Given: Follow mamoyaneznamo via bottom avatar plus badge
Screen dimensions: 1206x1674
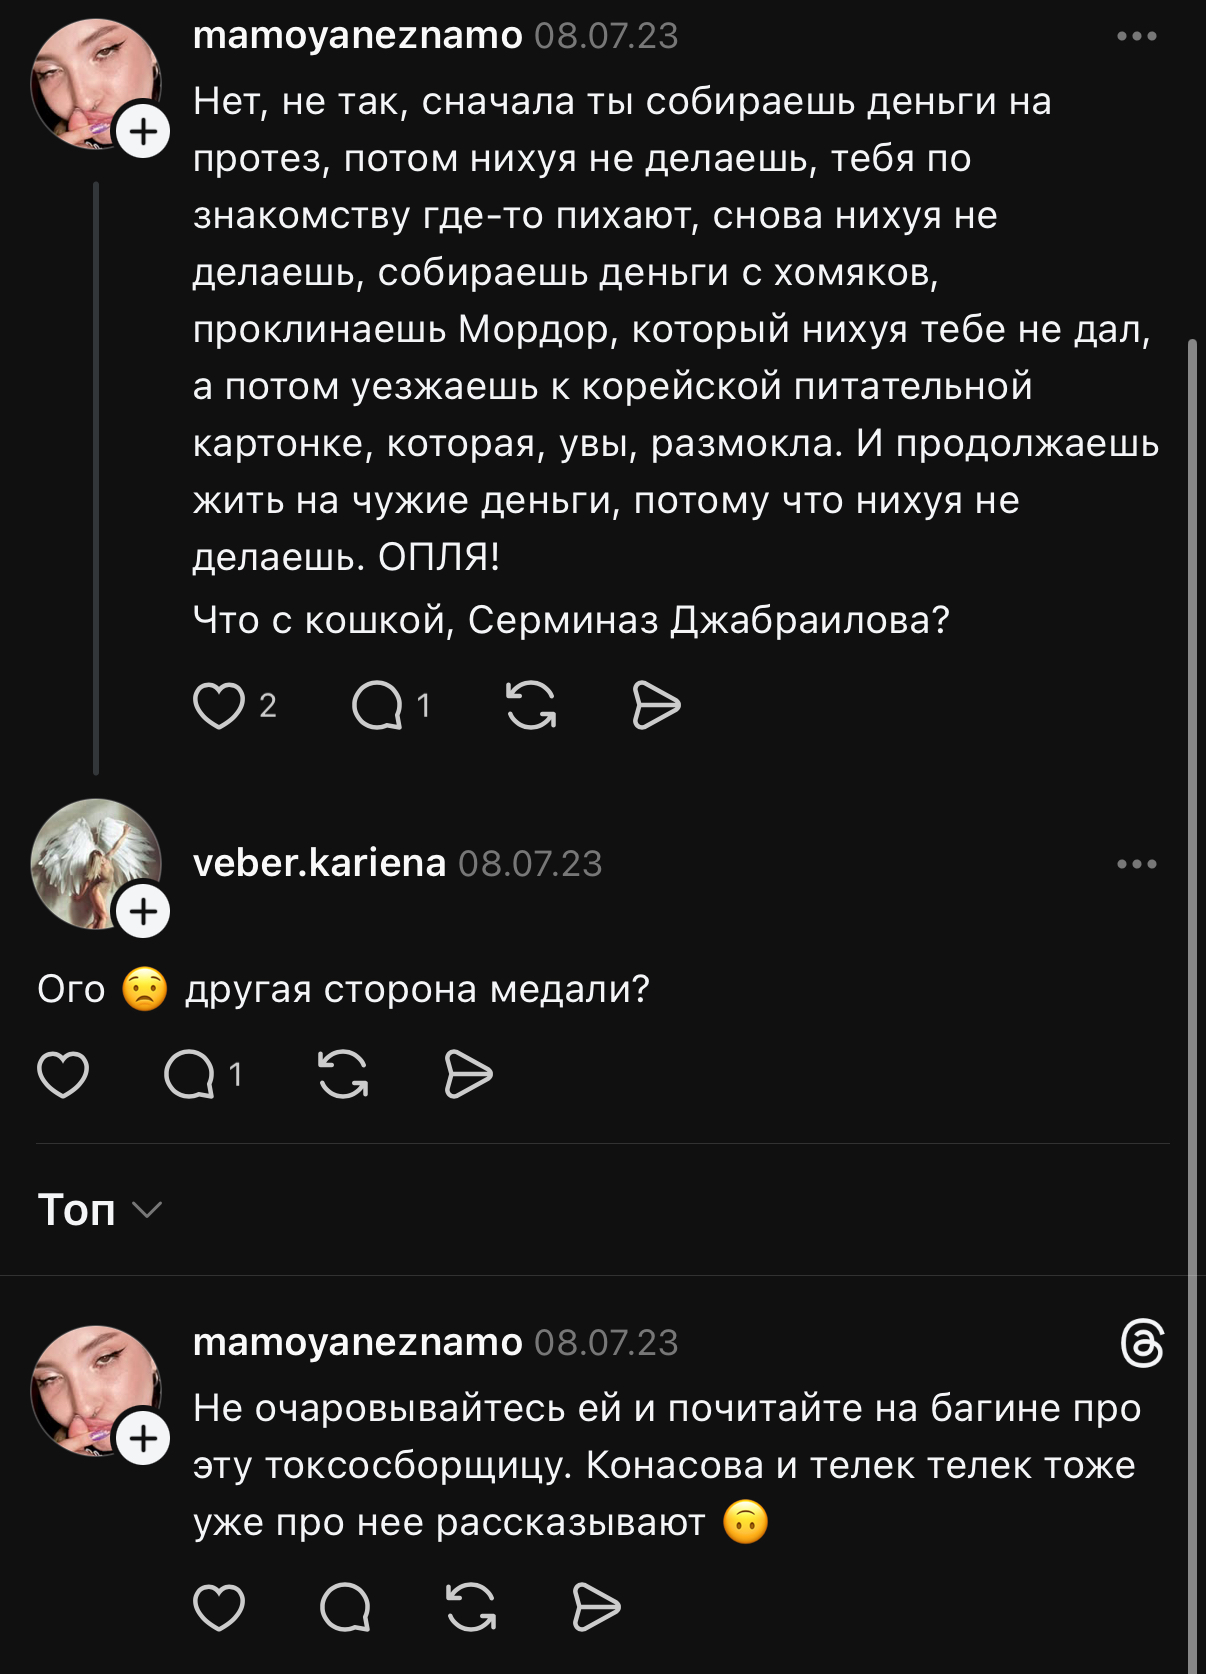Looking at the screenshot, I should pyautogui.click(x=144, y=1438).
